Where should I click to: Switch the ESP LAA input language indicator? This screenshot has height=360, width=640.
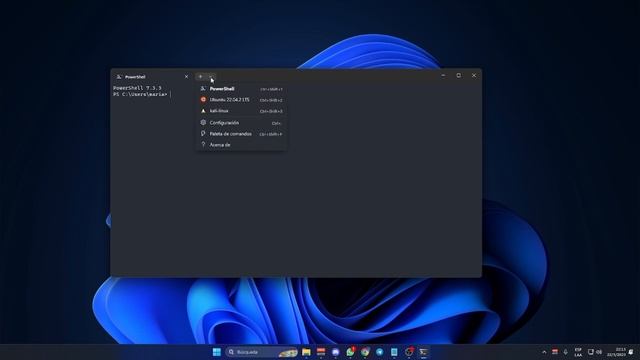pos(578,352)
